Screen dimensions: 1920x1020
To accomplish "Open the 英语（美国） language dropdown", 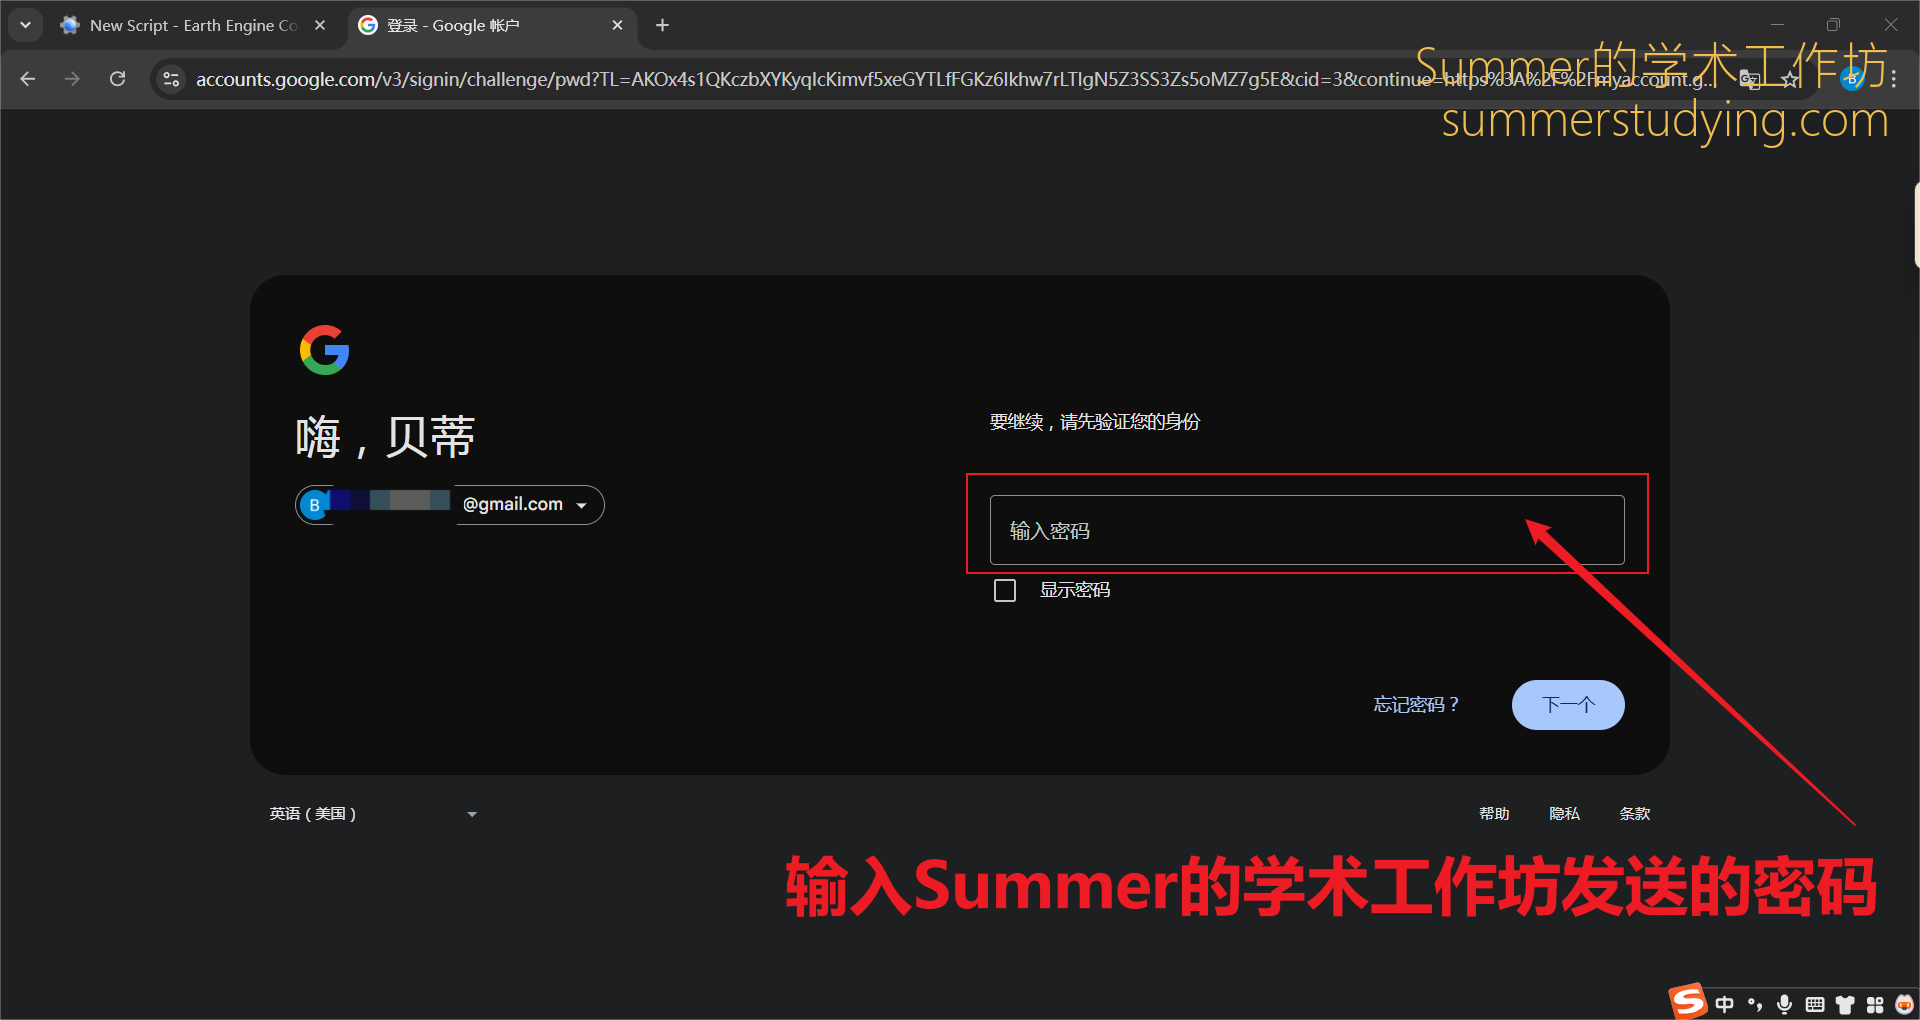I will pyautogui.click(x=373, y=814).
